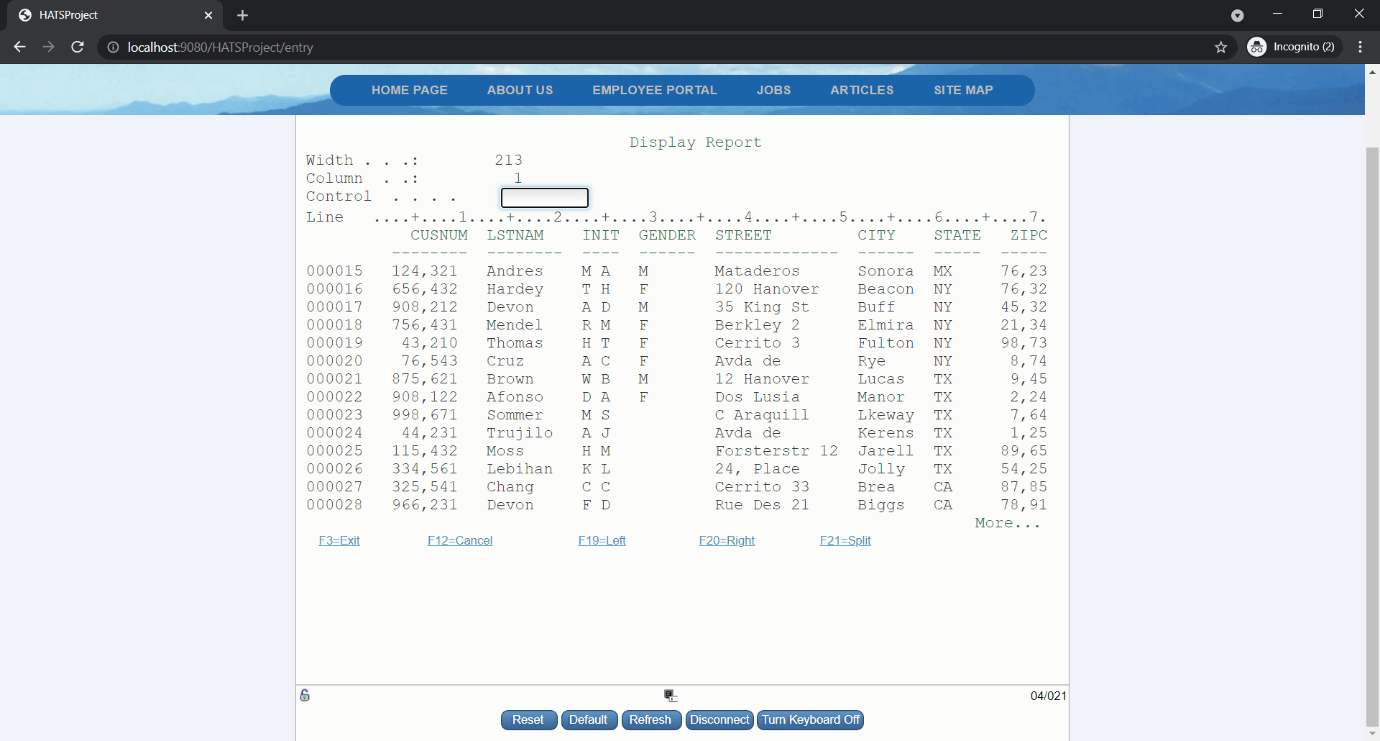Viewport: 1380px width, 741px height.
Task: Click the F3=Exit link
Action: pos(339,541)
